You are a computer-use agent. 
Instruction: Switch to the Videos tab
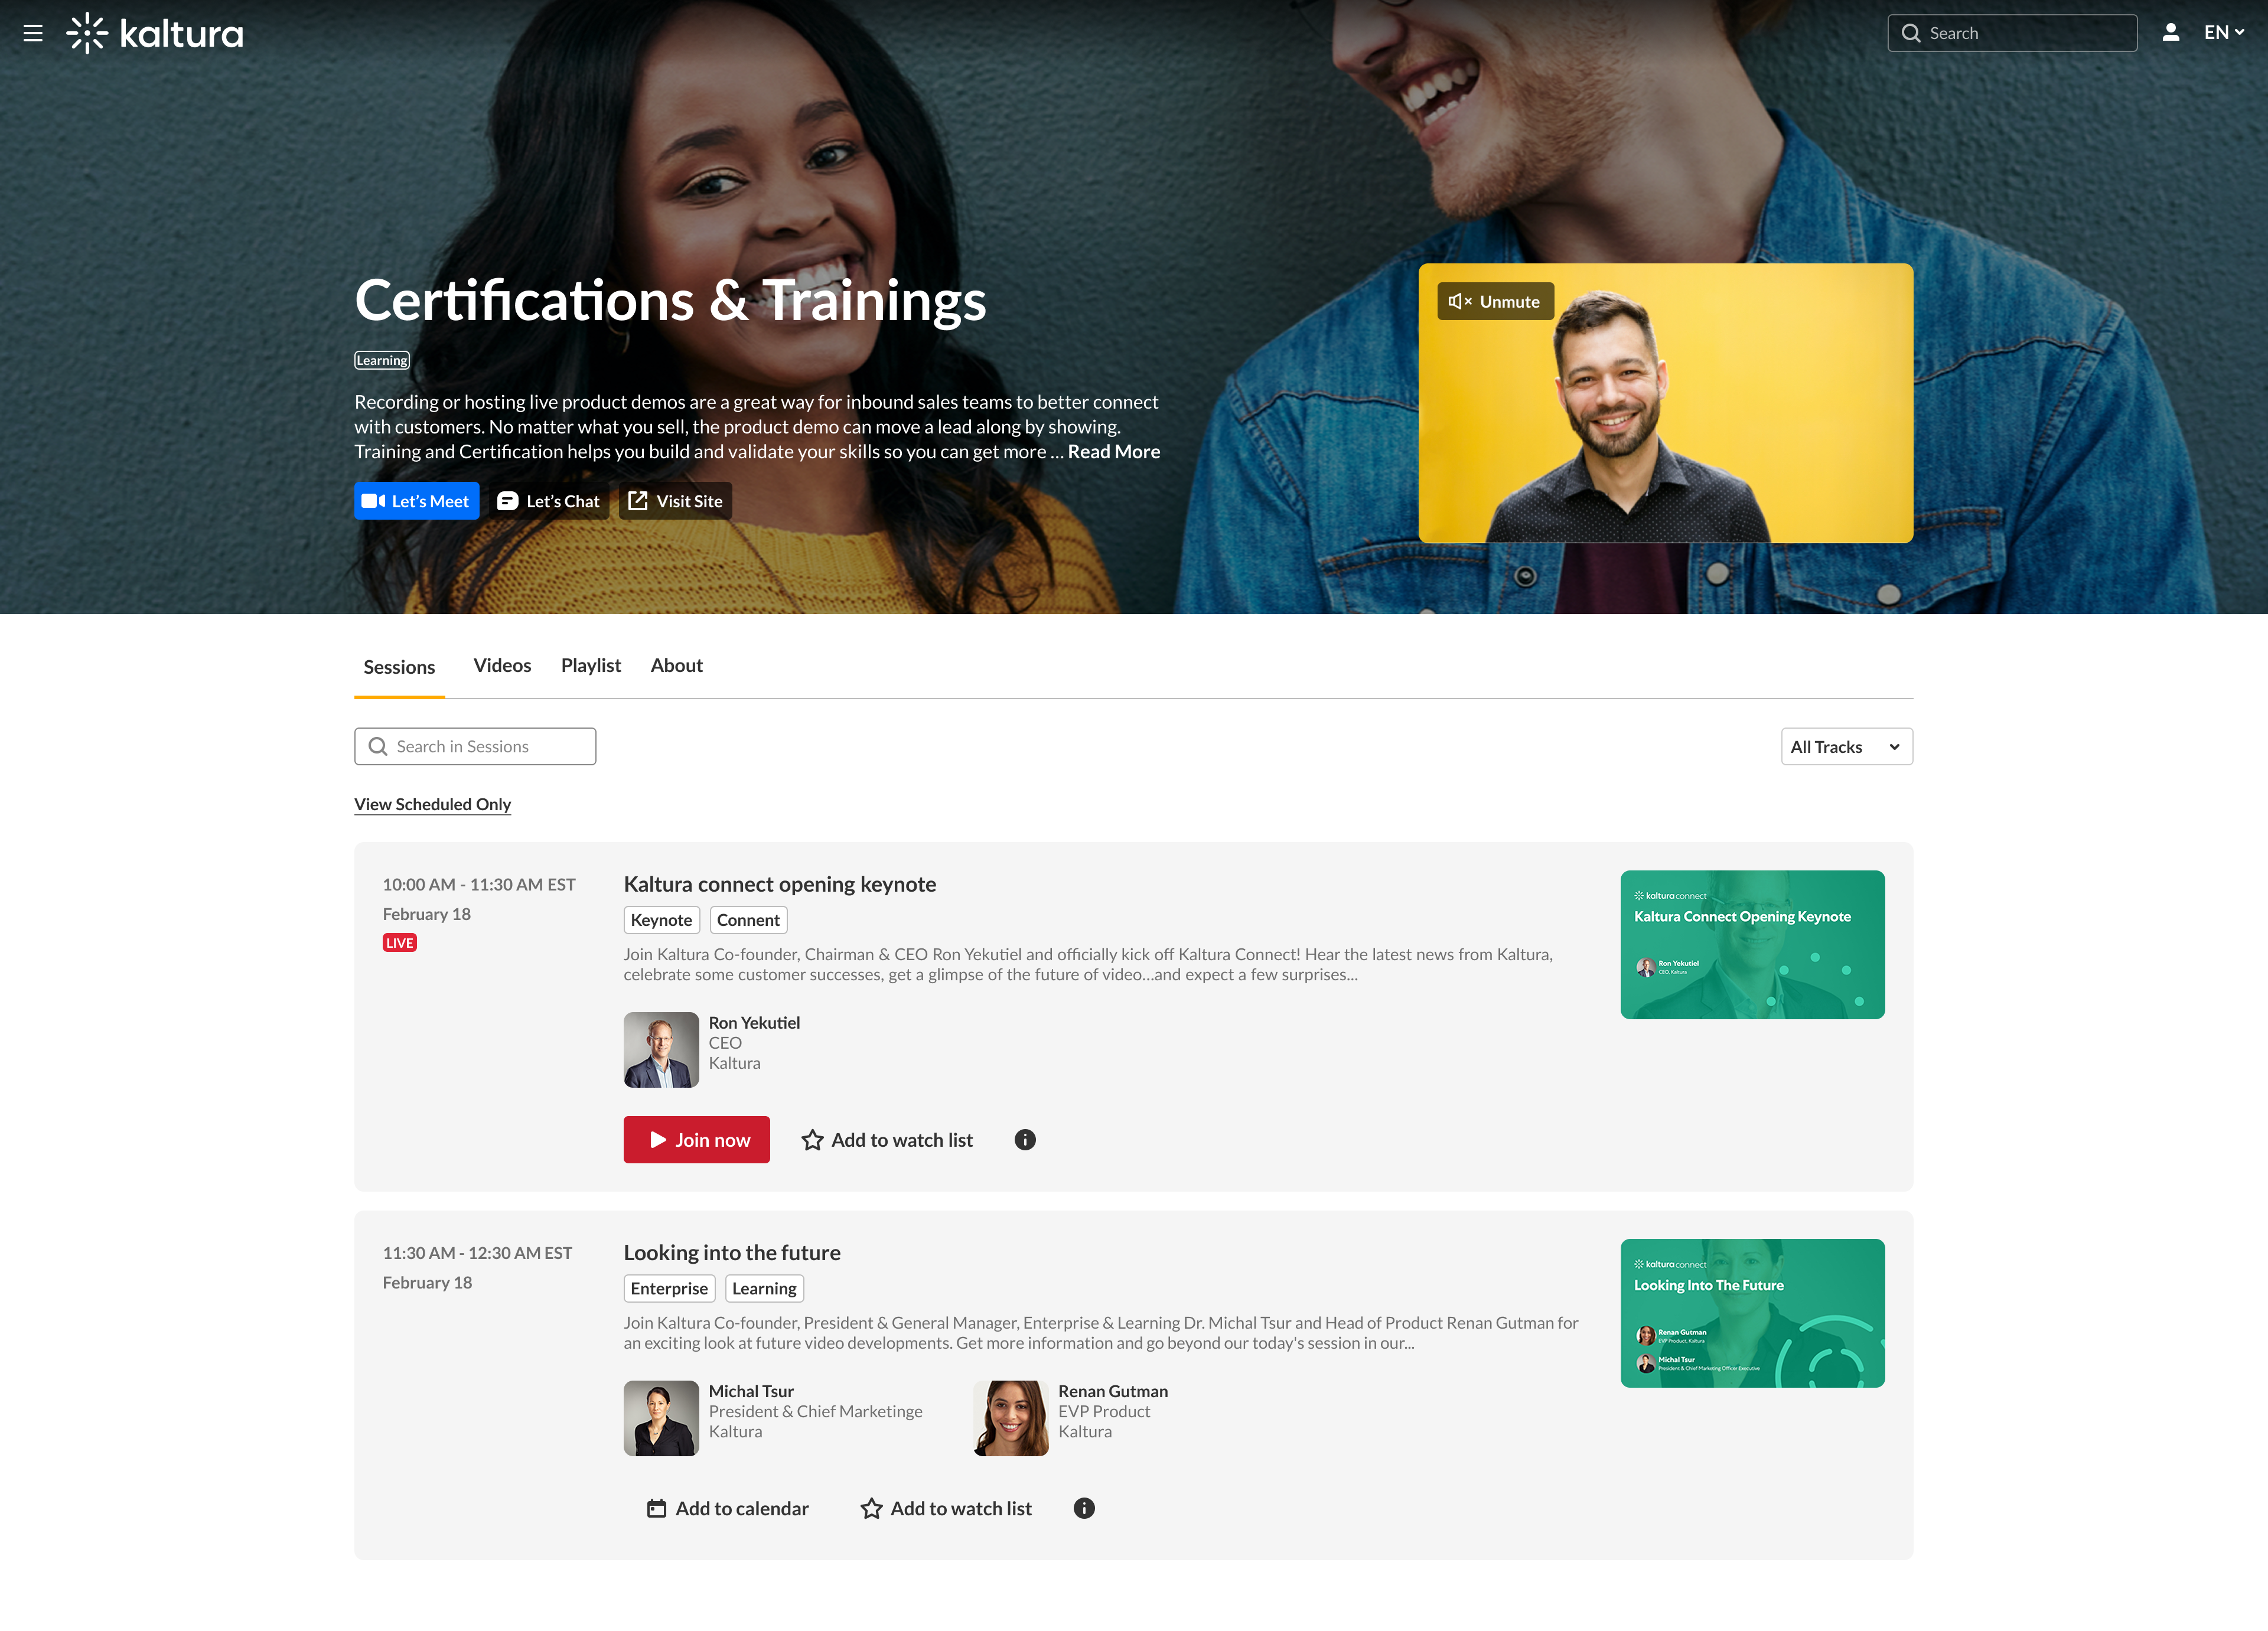pyautogui.click(x=502, y=666)
